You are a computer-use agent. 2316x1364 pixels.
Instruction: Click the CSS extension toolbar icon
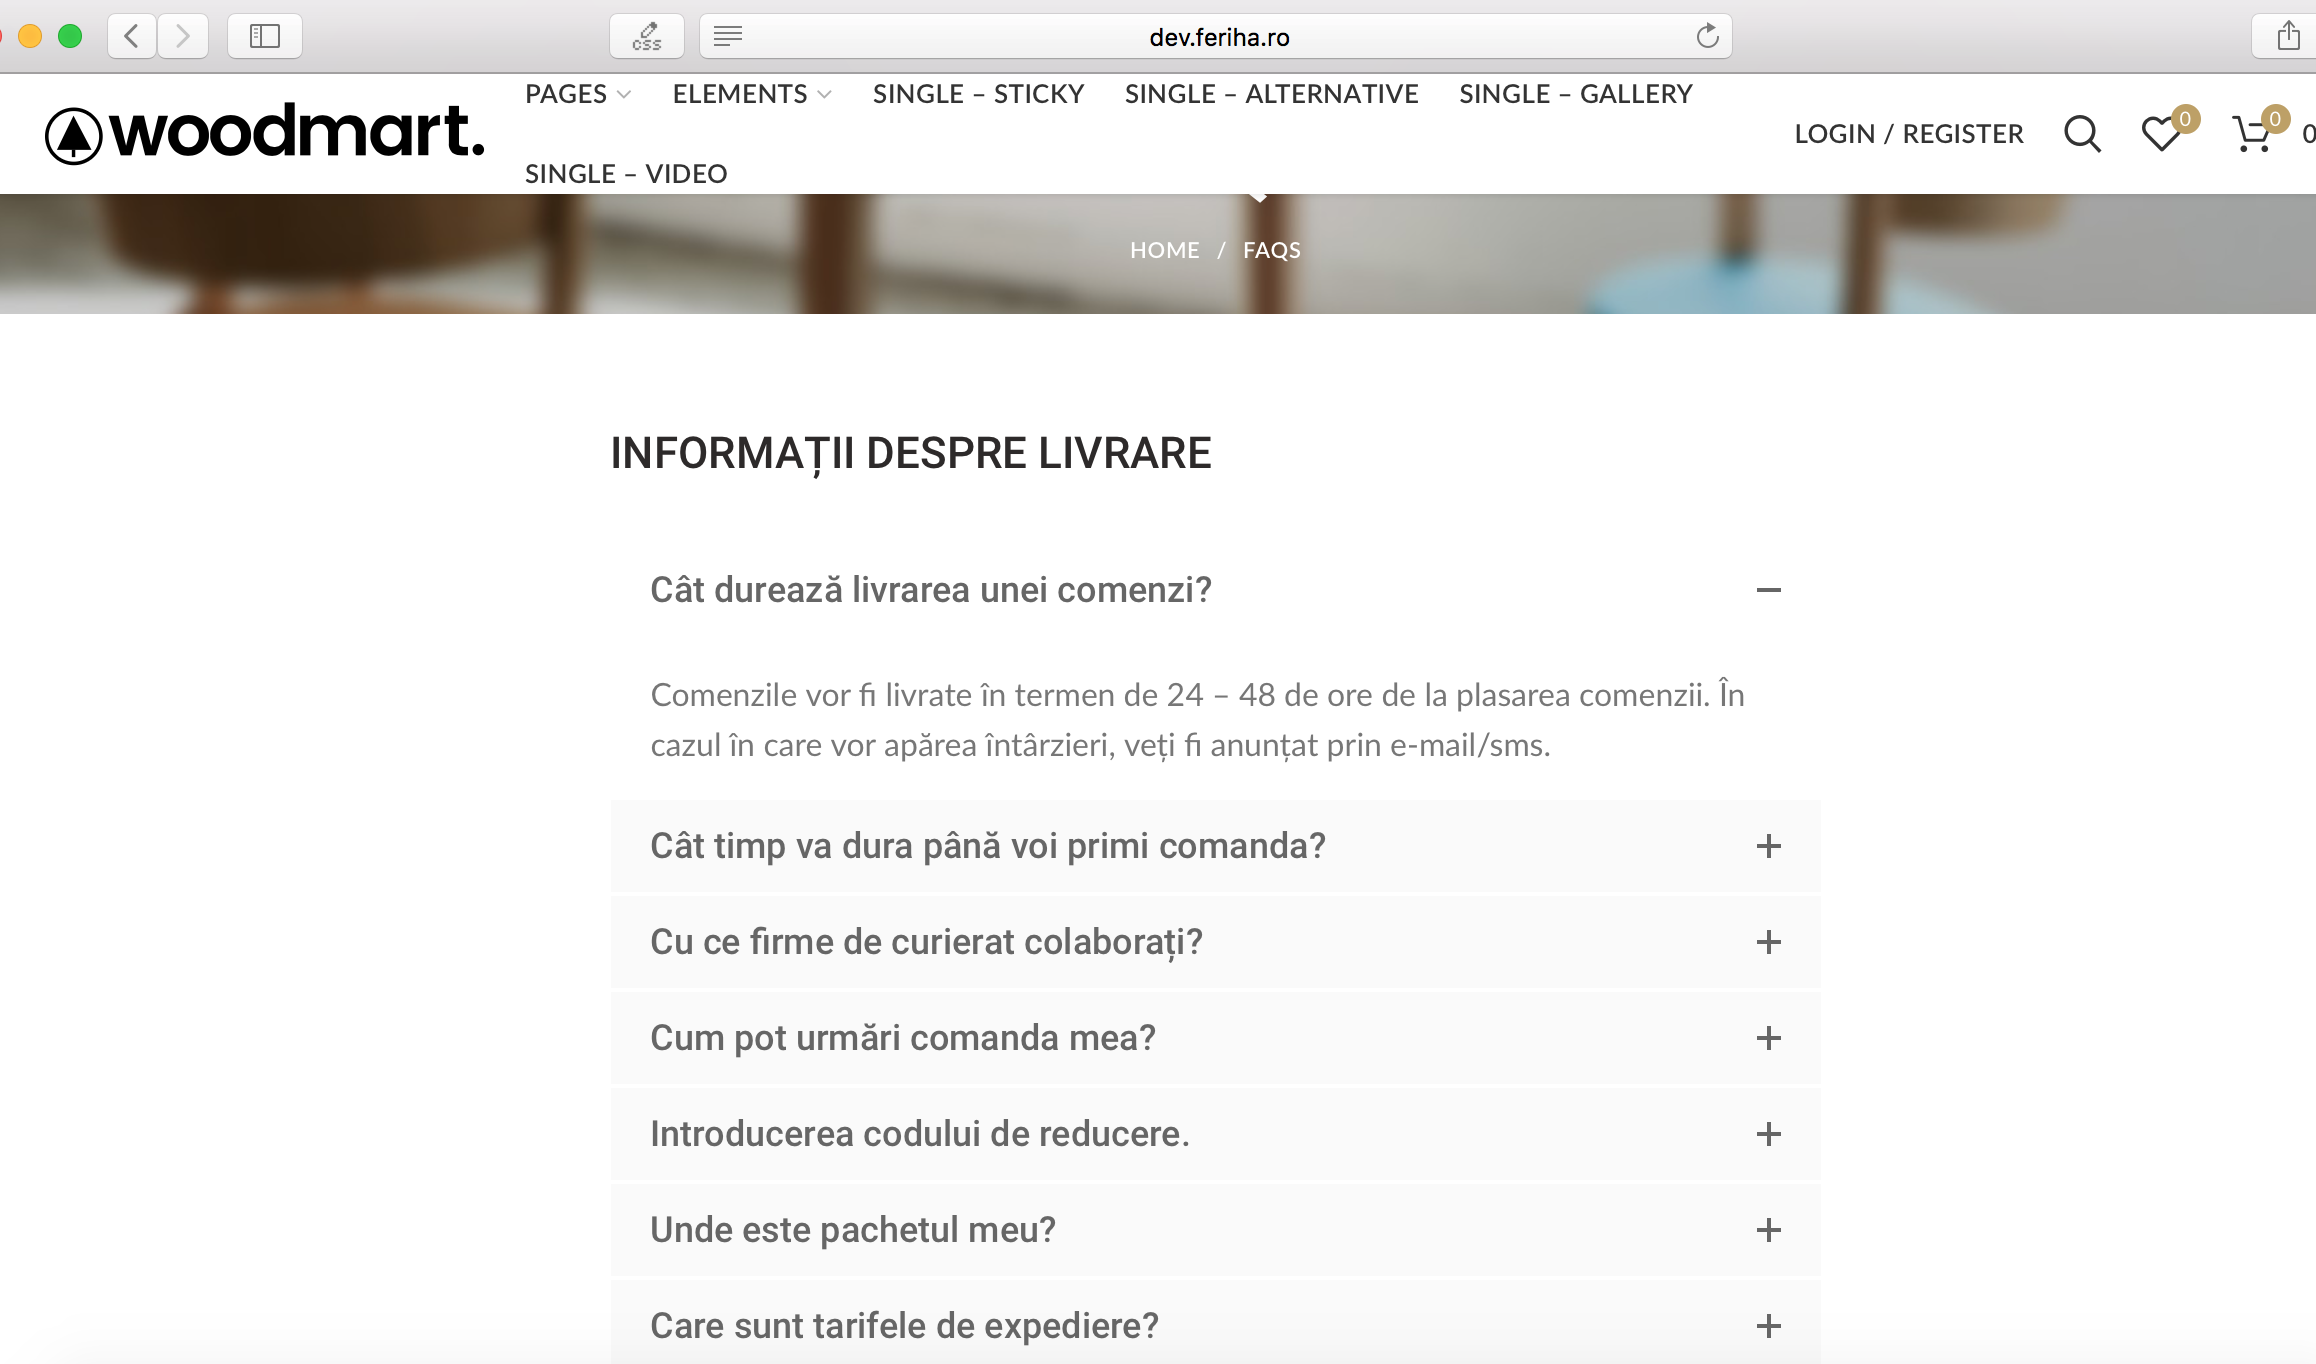(647, 37)
